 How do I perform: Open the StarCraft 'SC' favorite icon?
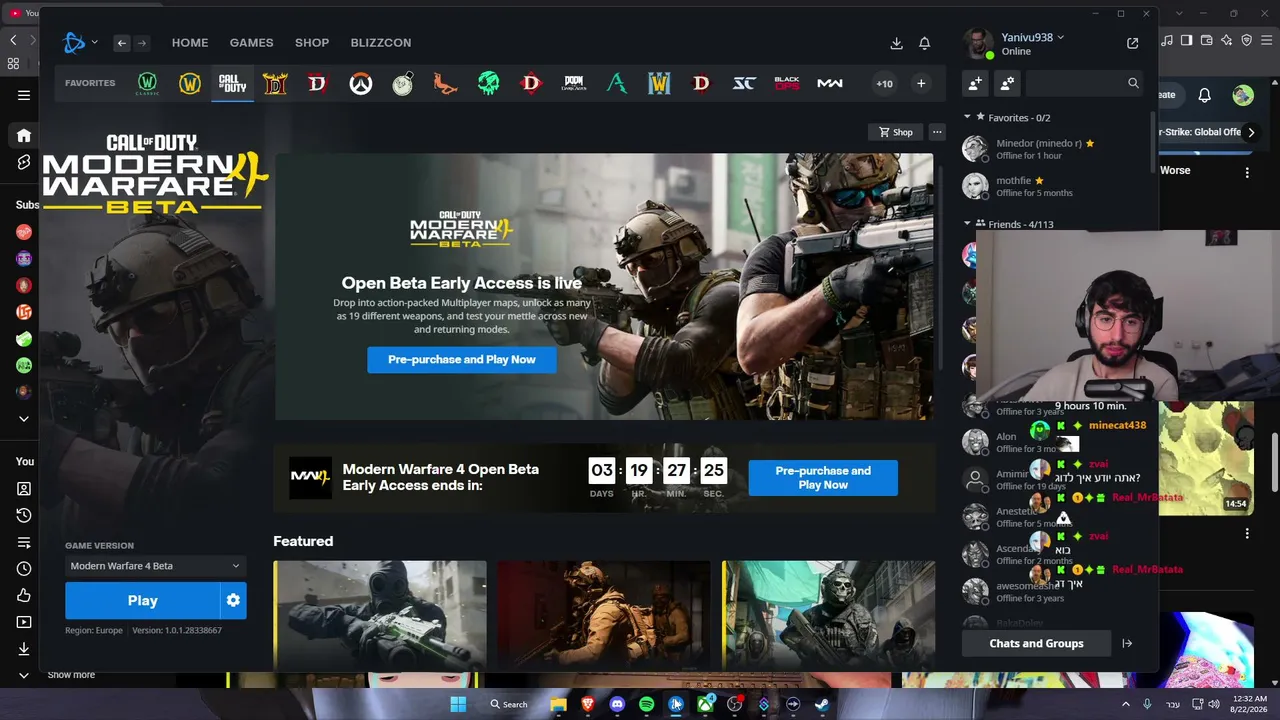744,83
